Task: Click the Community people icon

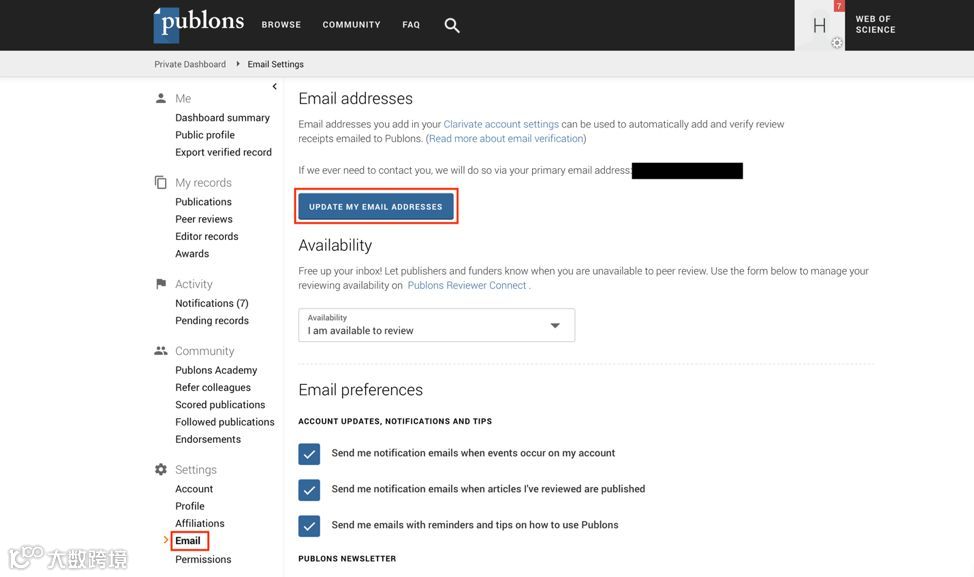Action: pyautogui.click(x=161, y=351)
